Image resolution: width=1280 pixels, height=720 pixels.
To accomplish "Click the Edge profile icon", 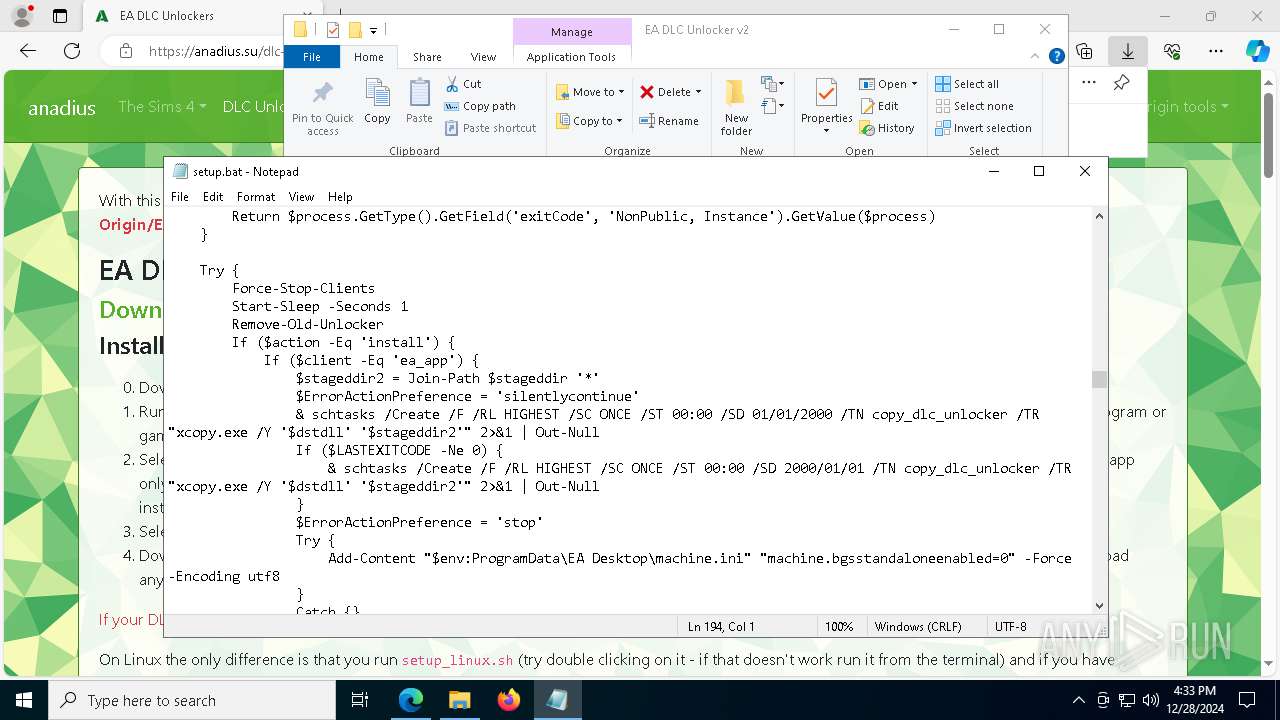I will coord(23,16).
